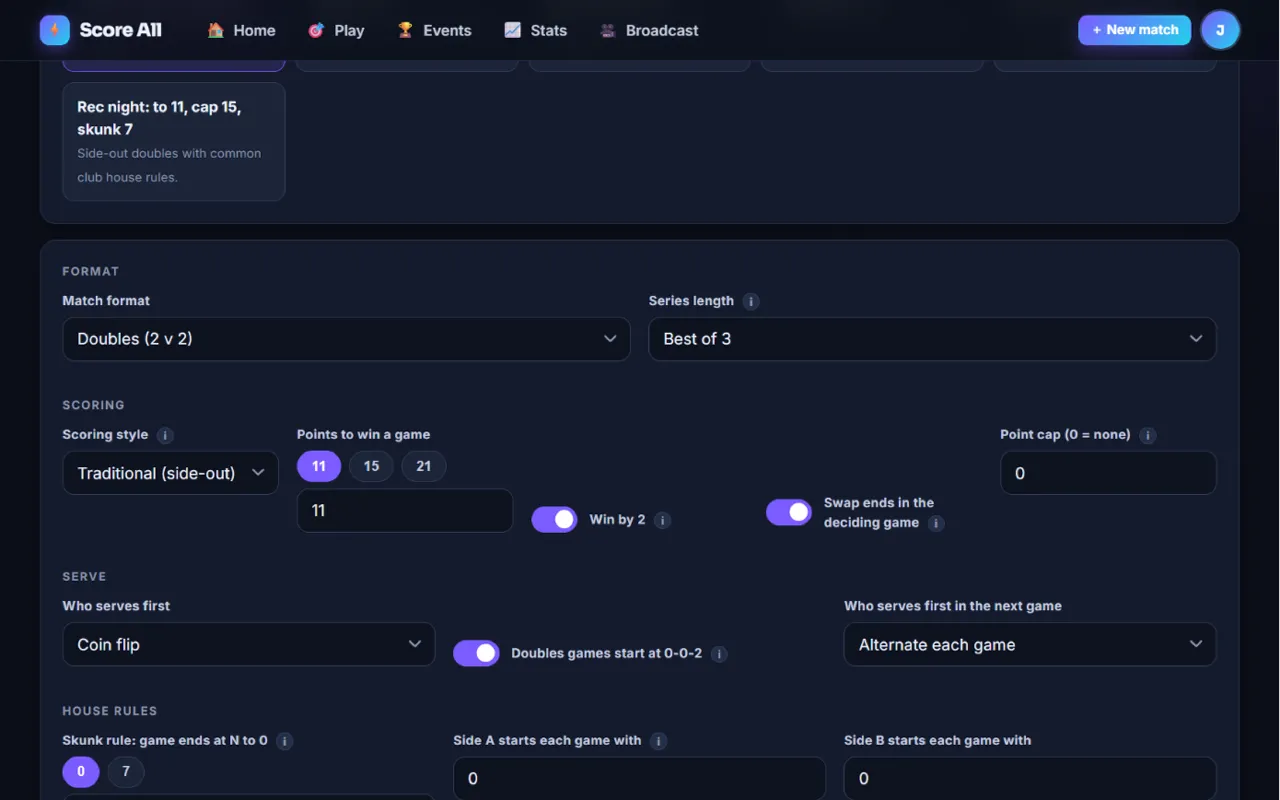Go to the Events menu
Viewport: 1280px width, 800px height.
(434, 30)
